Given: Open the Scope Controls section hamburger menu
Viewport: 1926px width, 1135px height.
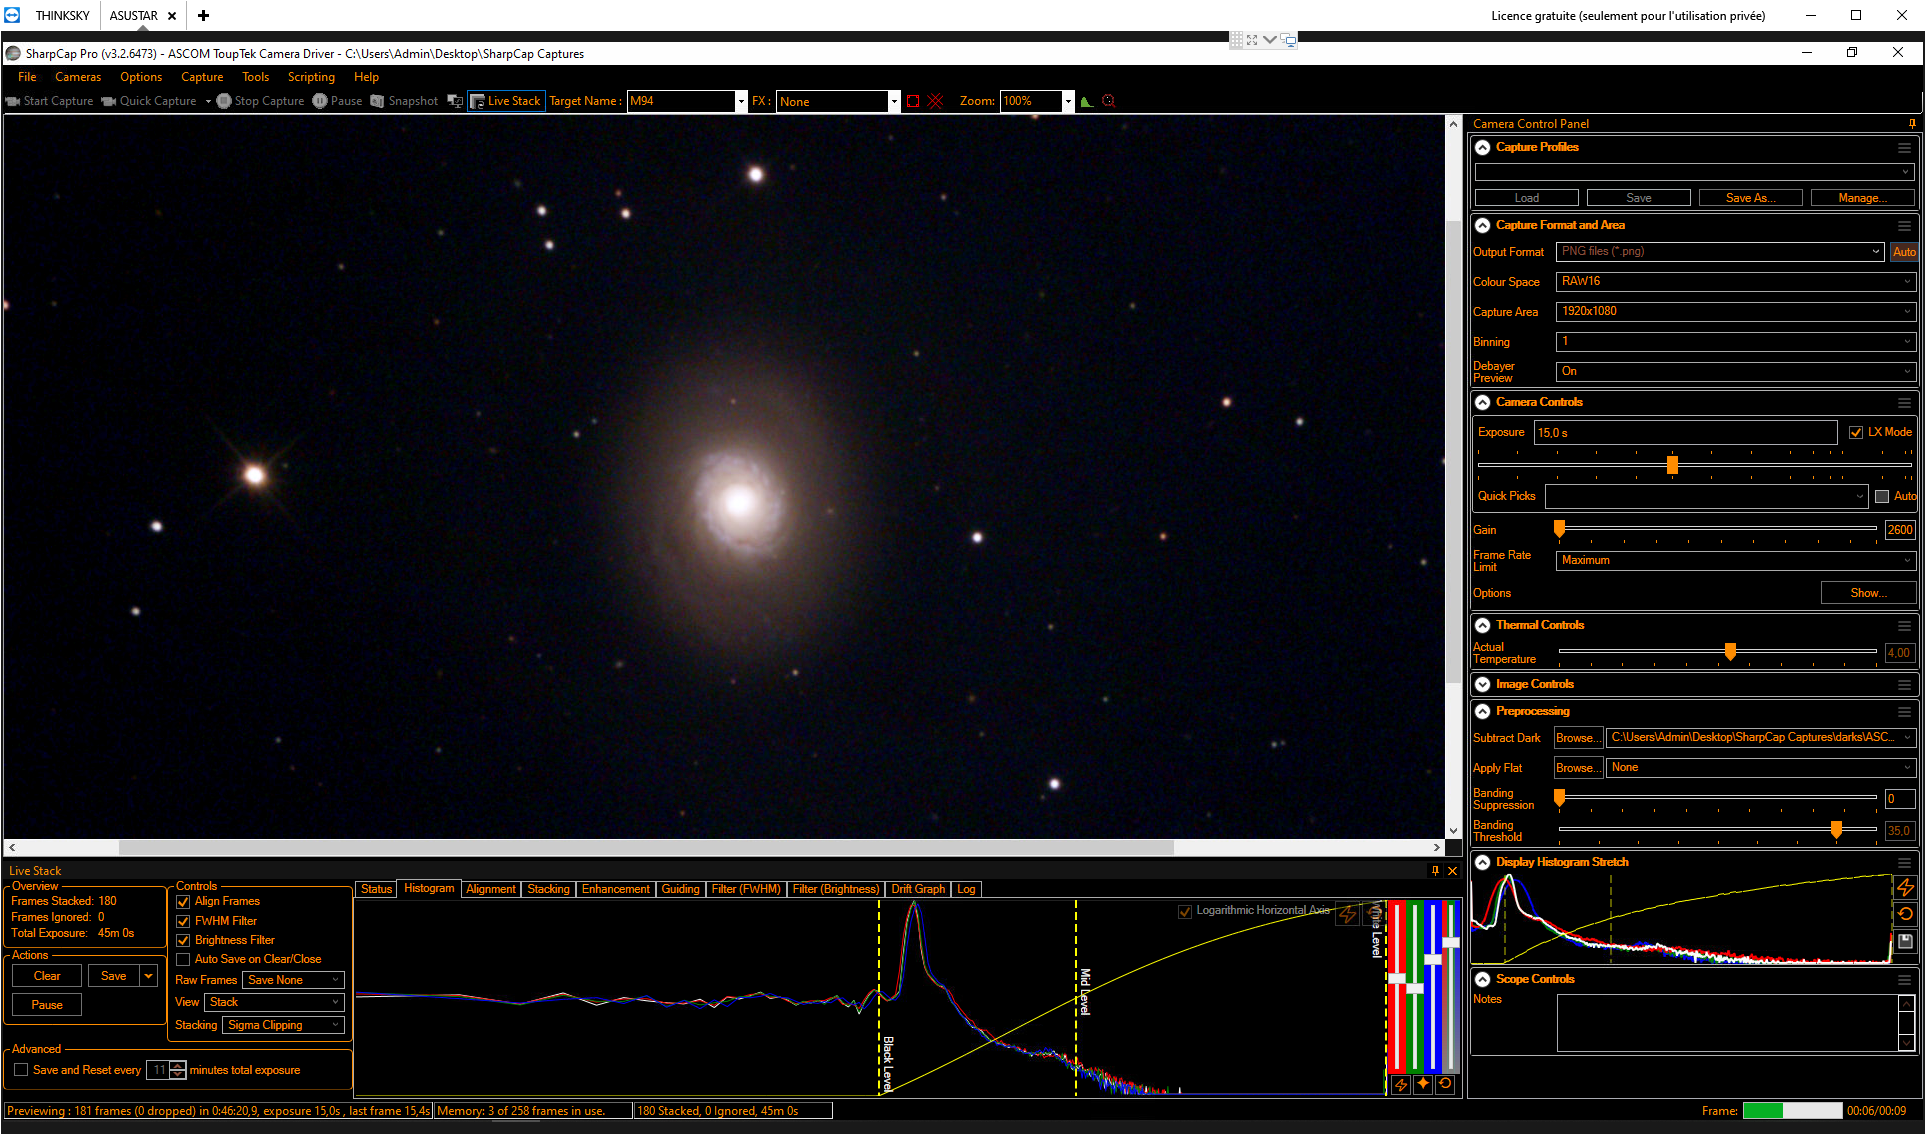Looking at the screenshot, I should tap(1904, 980).
